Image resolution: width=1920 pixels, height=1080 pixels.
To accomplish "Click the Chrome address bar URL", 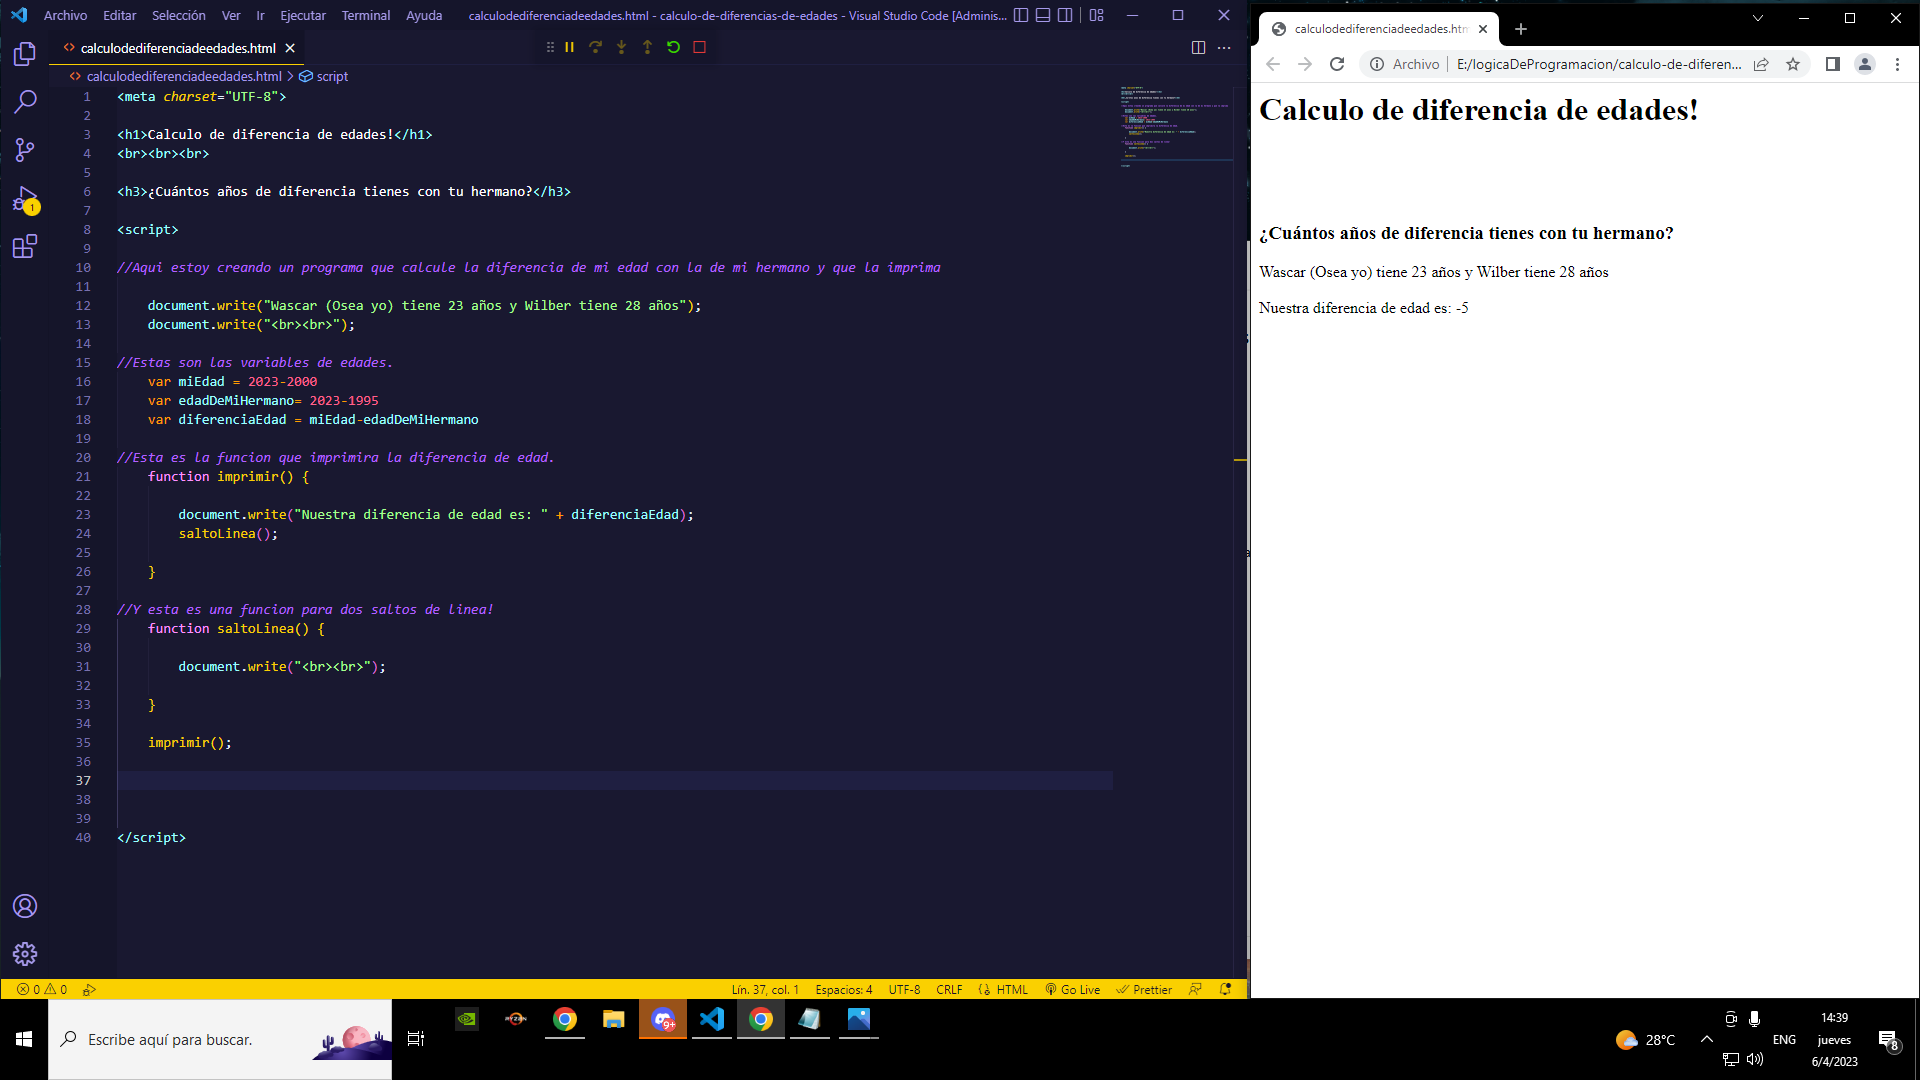I will (1598, 64).
